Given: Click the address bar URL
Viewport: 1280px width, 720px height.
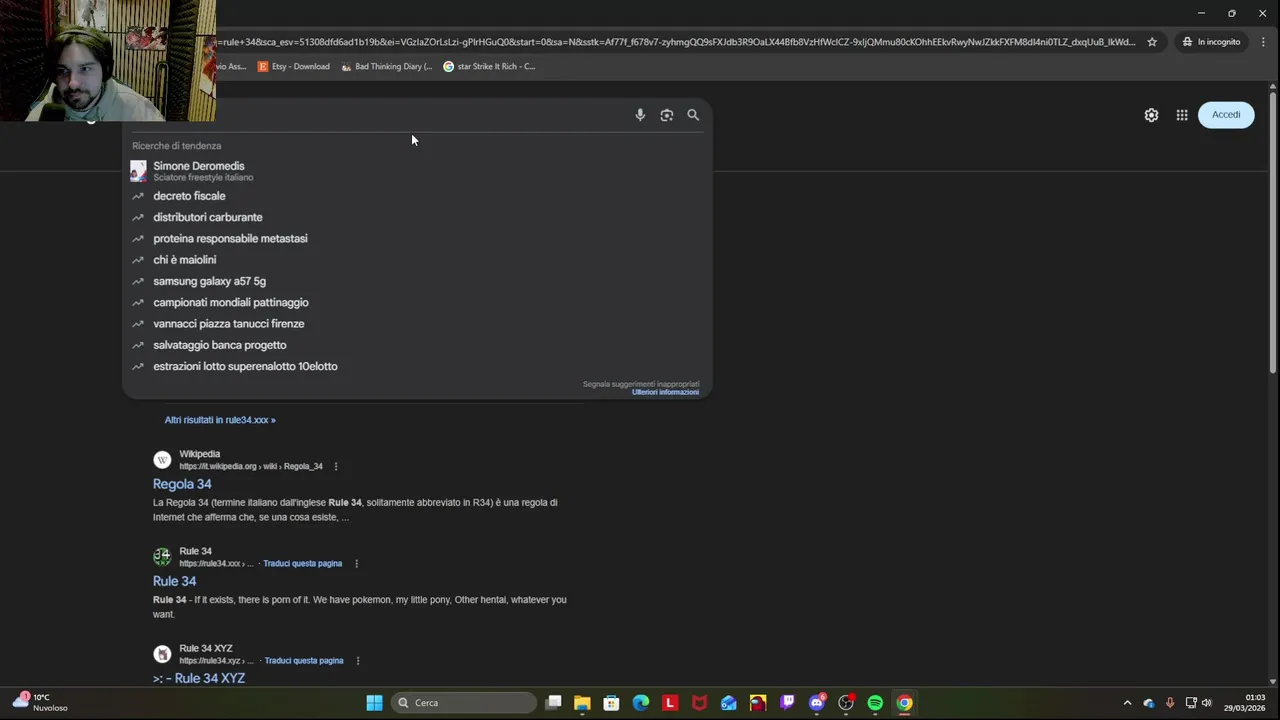Looking at the screenshot, I should [x=676, y=42].
